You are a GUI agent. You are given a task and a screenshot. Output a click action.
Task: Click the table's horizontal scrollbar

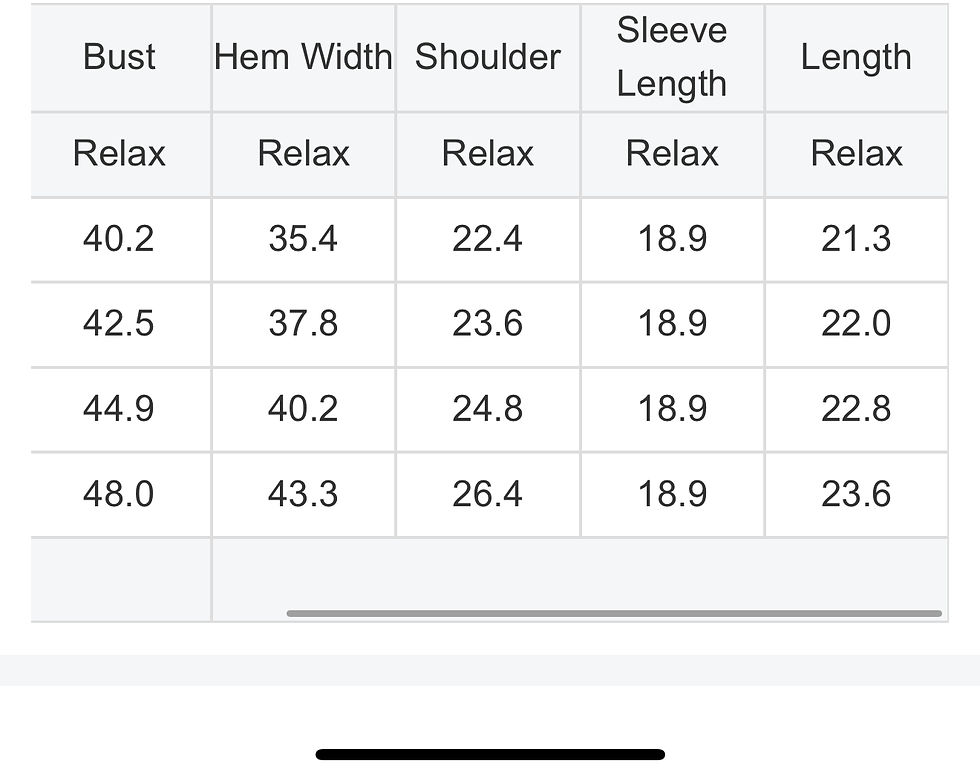[x=614, y=613]
